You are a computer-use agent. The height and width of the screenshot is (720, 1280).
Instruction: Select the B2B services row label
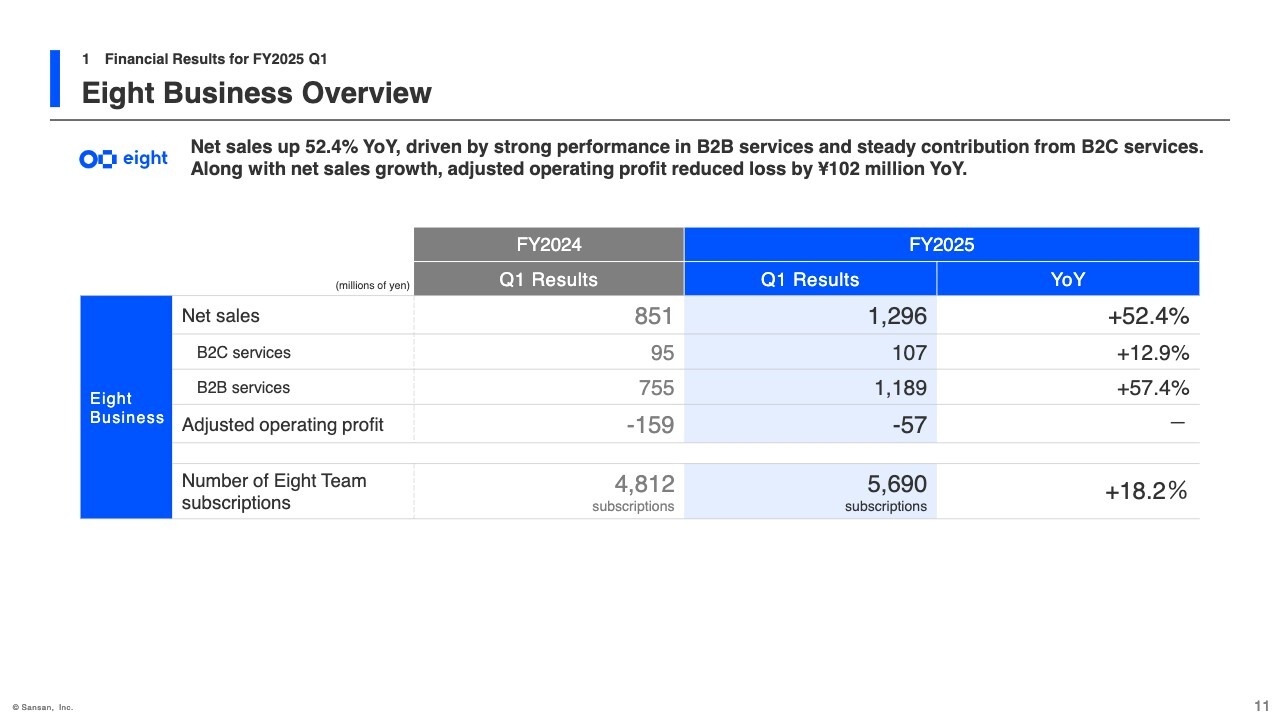pos(243,388)
